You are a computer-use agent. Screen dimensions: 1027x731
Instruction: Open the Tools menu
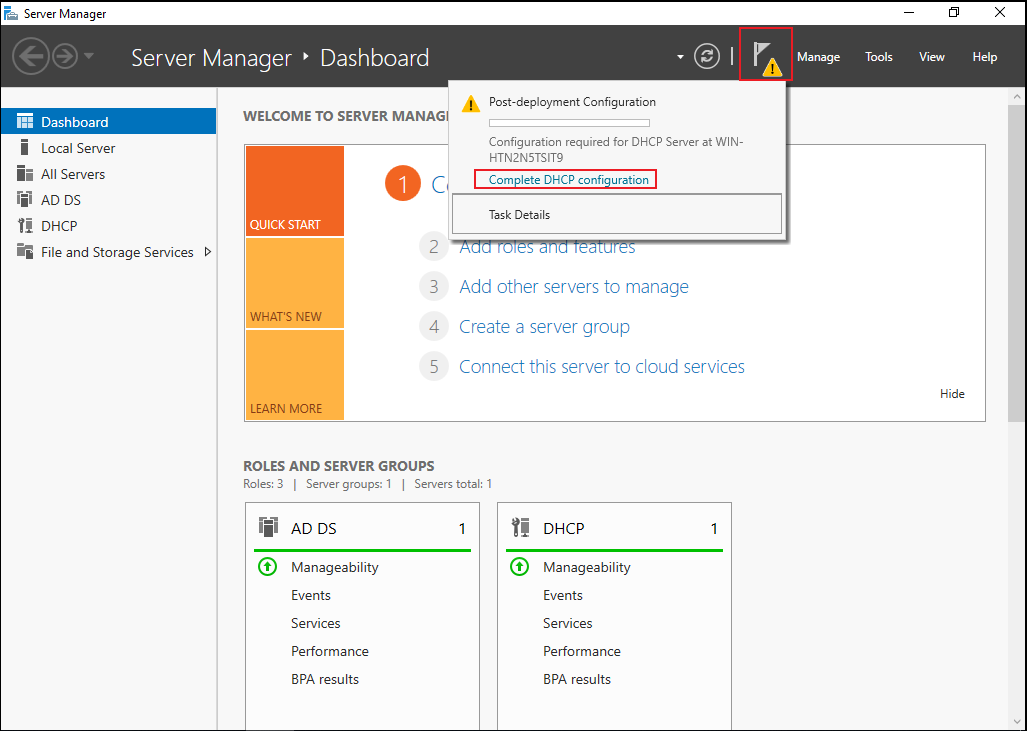pos(878,57)
